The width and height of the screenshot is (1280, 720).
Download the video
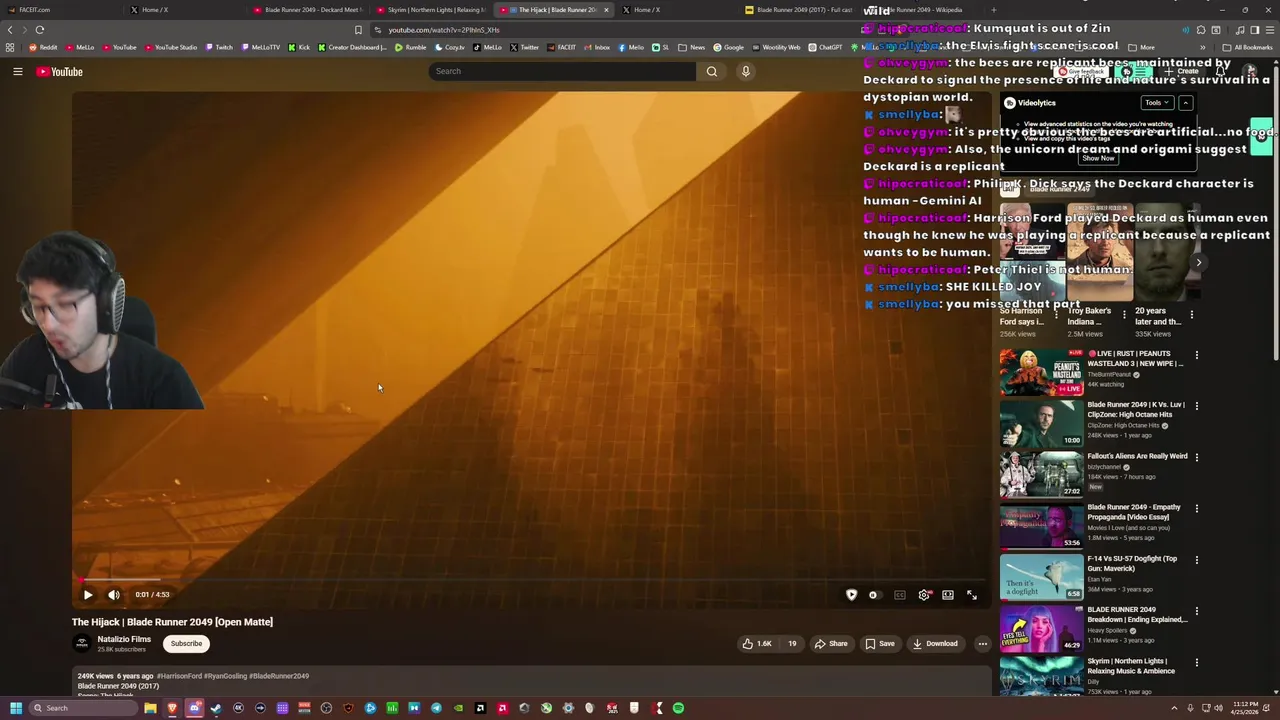936,644
